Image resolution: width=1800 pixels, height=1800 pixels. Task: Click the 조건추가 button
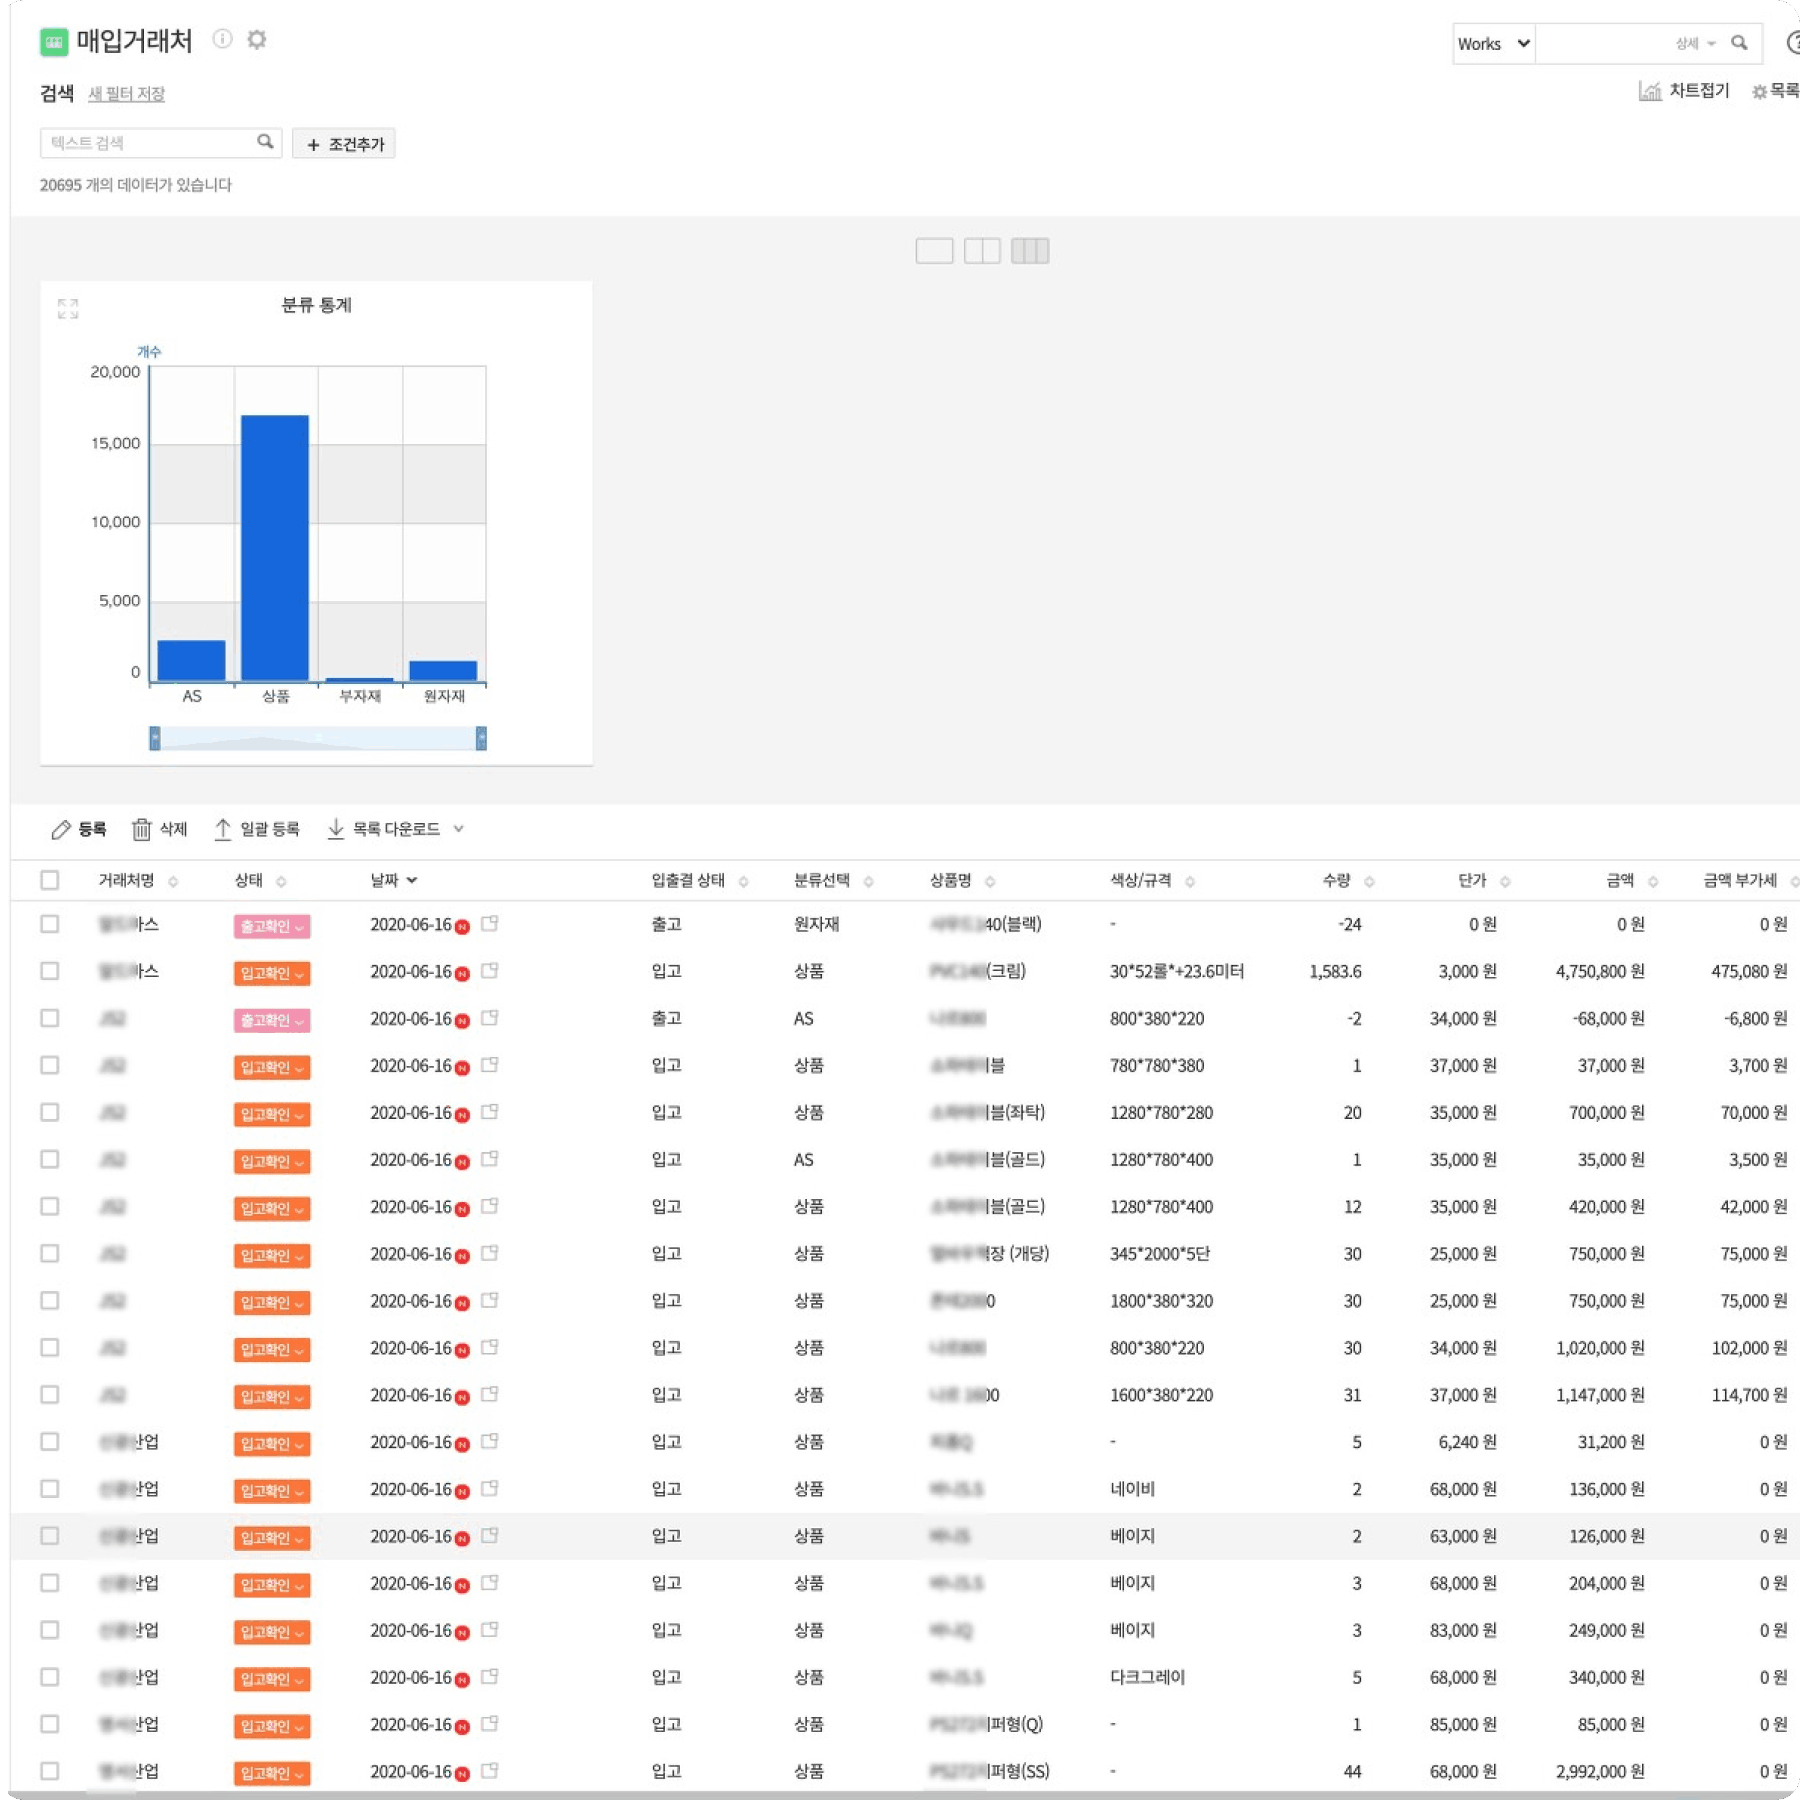pyautogui.click(x=344, y=144)
